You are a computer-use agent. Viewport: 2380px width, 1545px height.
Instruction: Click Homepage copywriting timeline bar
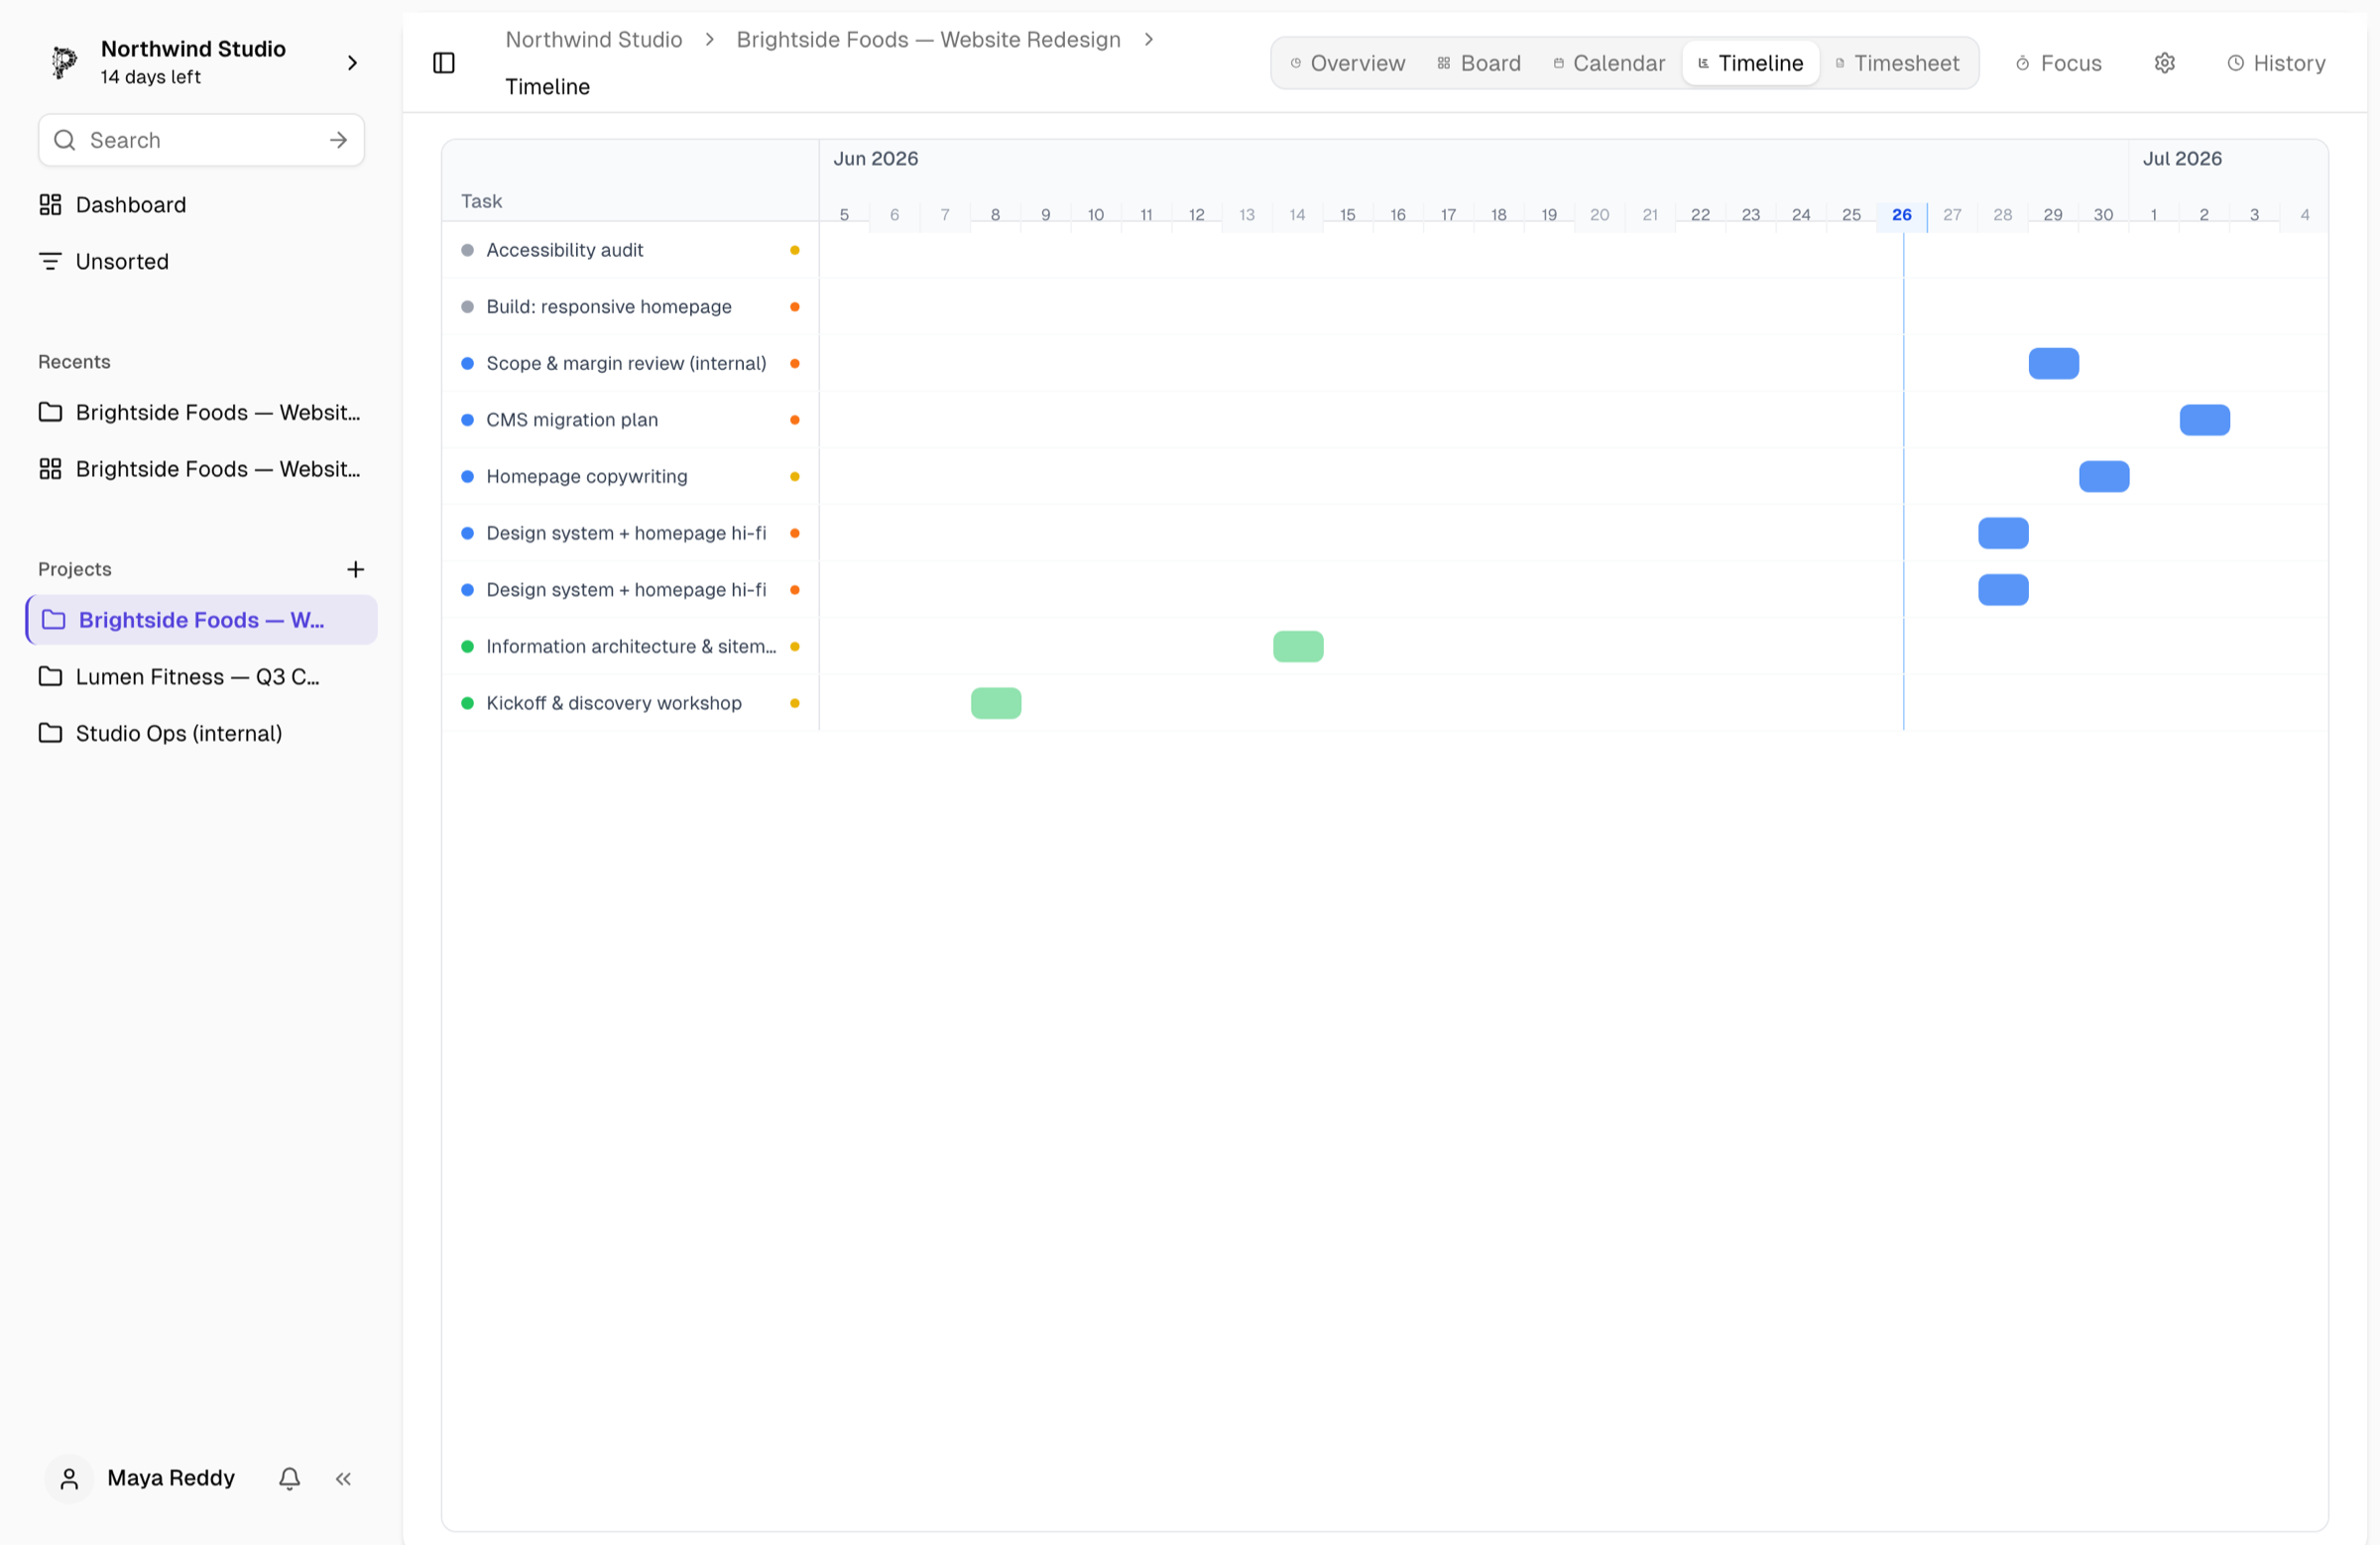click(2104, 476)
